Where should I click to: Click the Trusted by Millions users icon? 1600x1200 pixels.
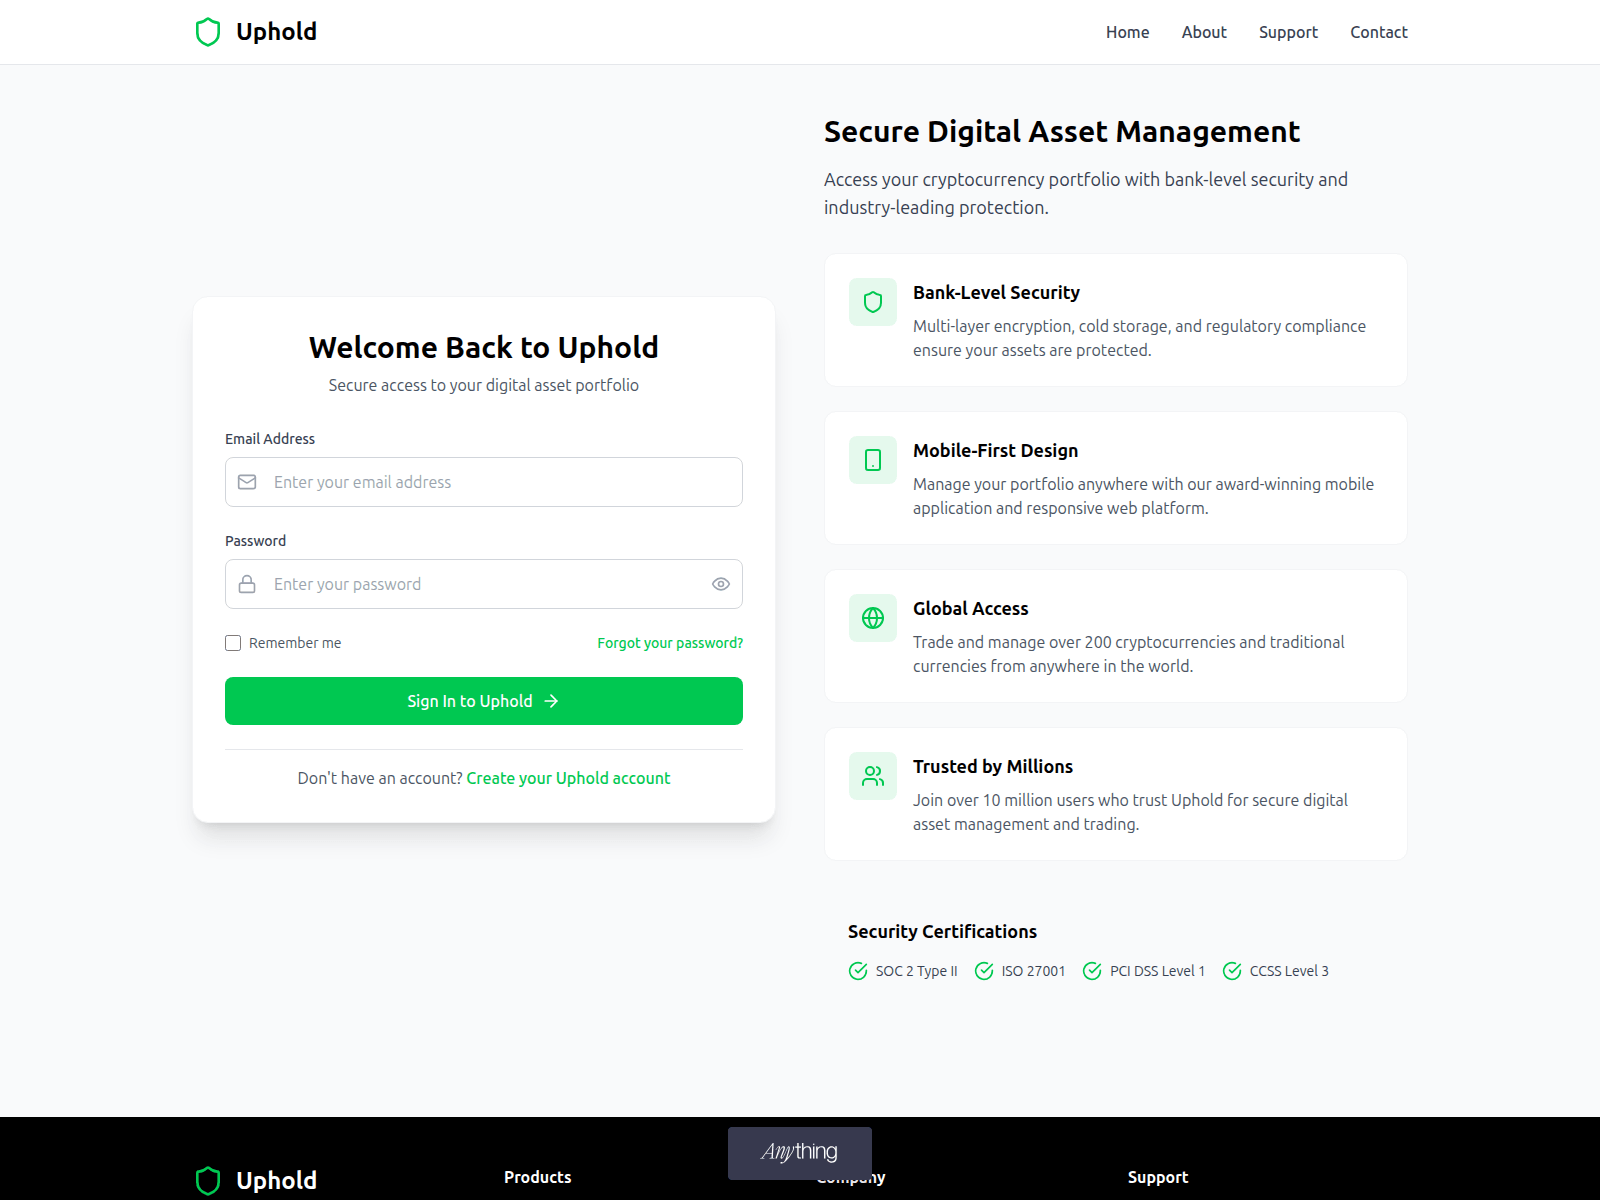pos(873,776)
